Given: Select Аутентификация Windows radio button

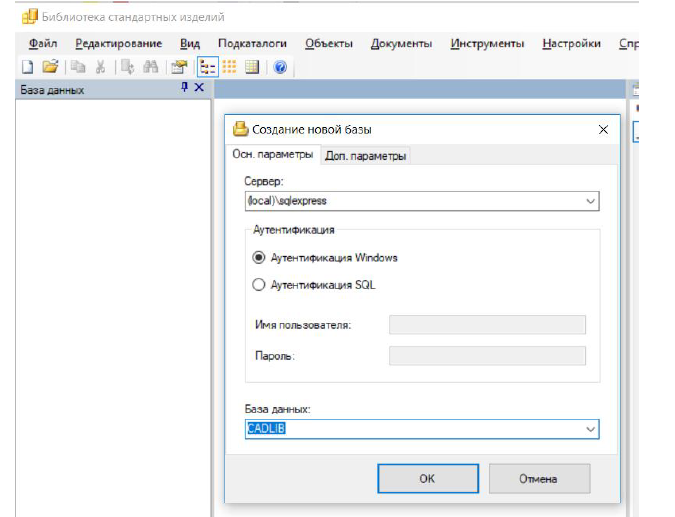Looking at the screenshot, I should 258,258.
